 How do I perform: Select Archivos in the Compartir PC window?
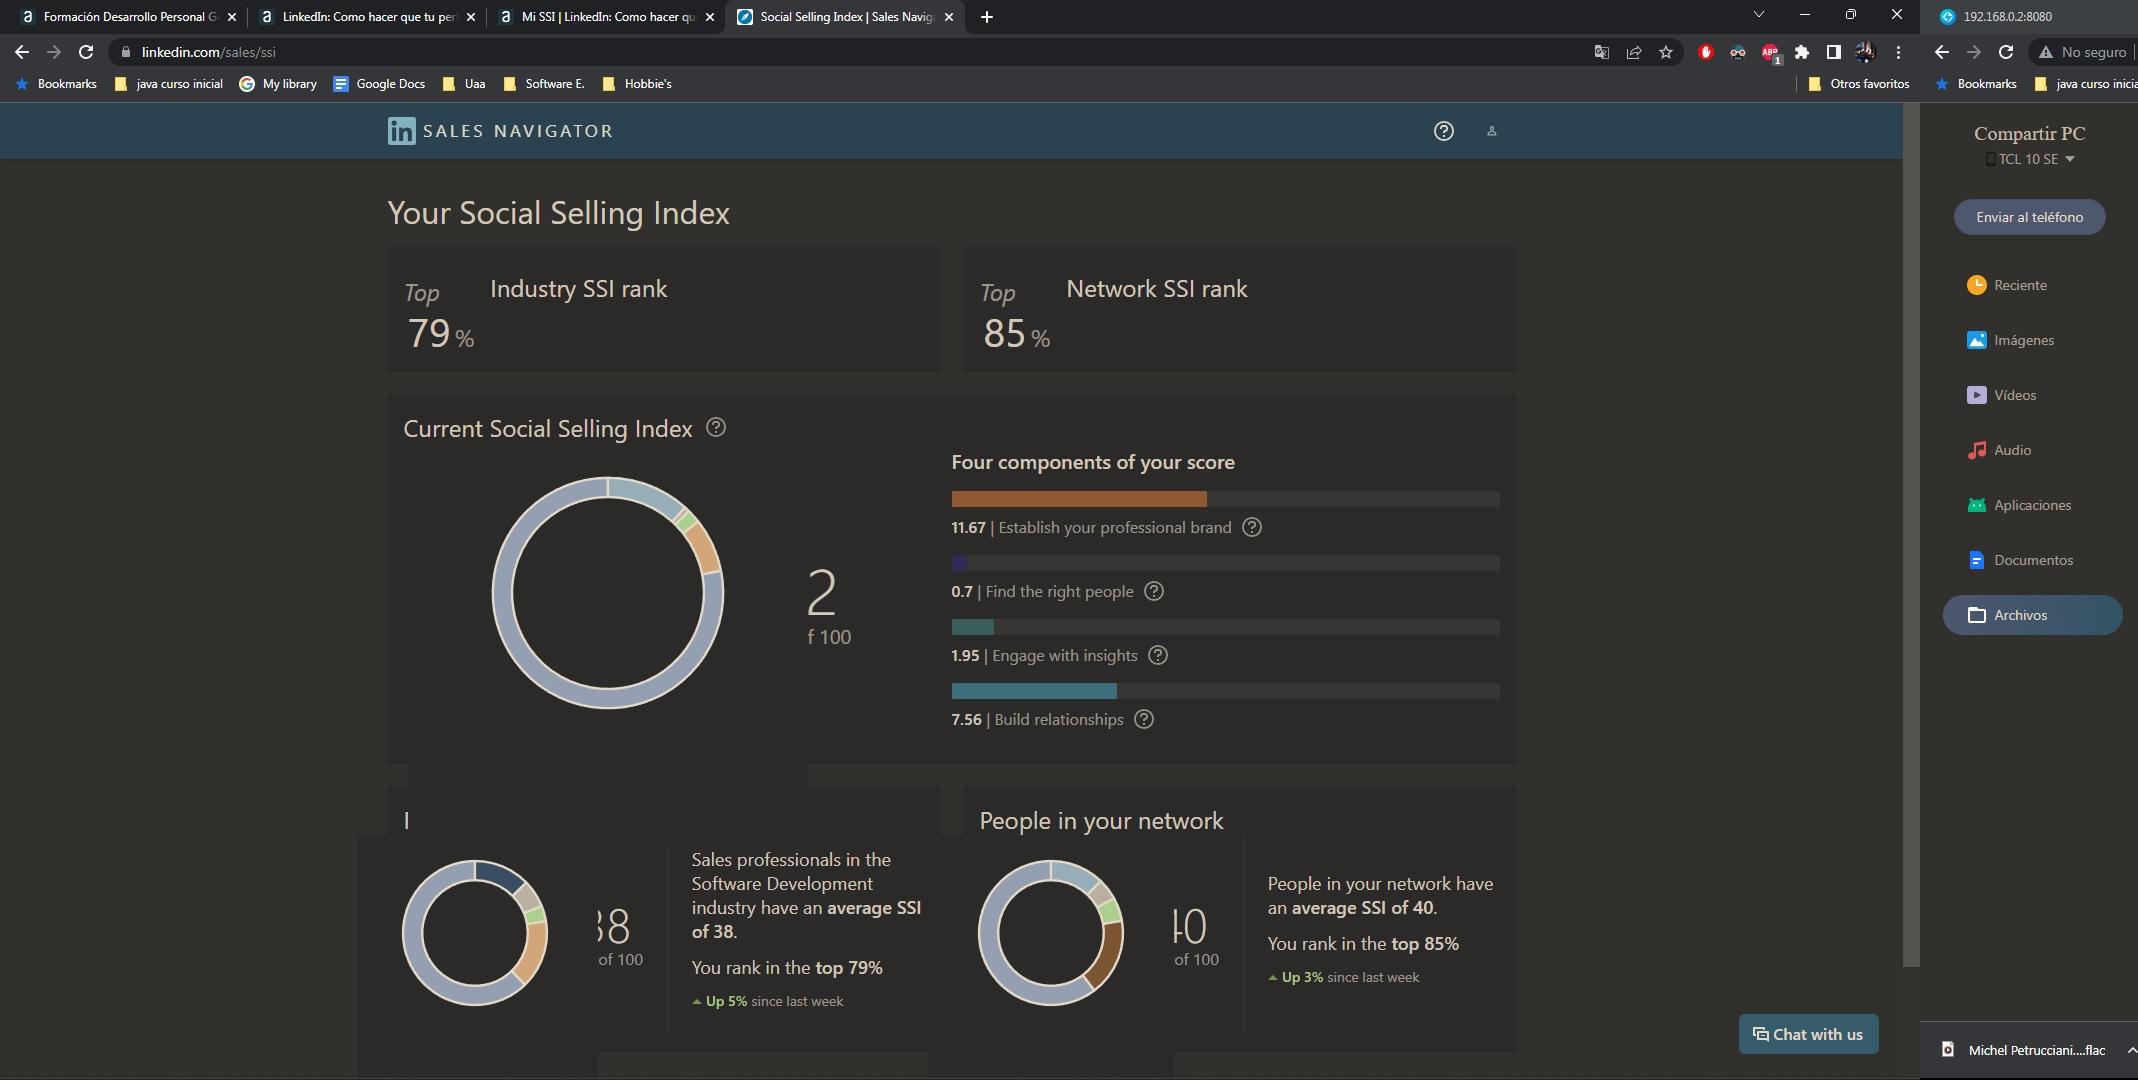click(x=2032, y=615)
